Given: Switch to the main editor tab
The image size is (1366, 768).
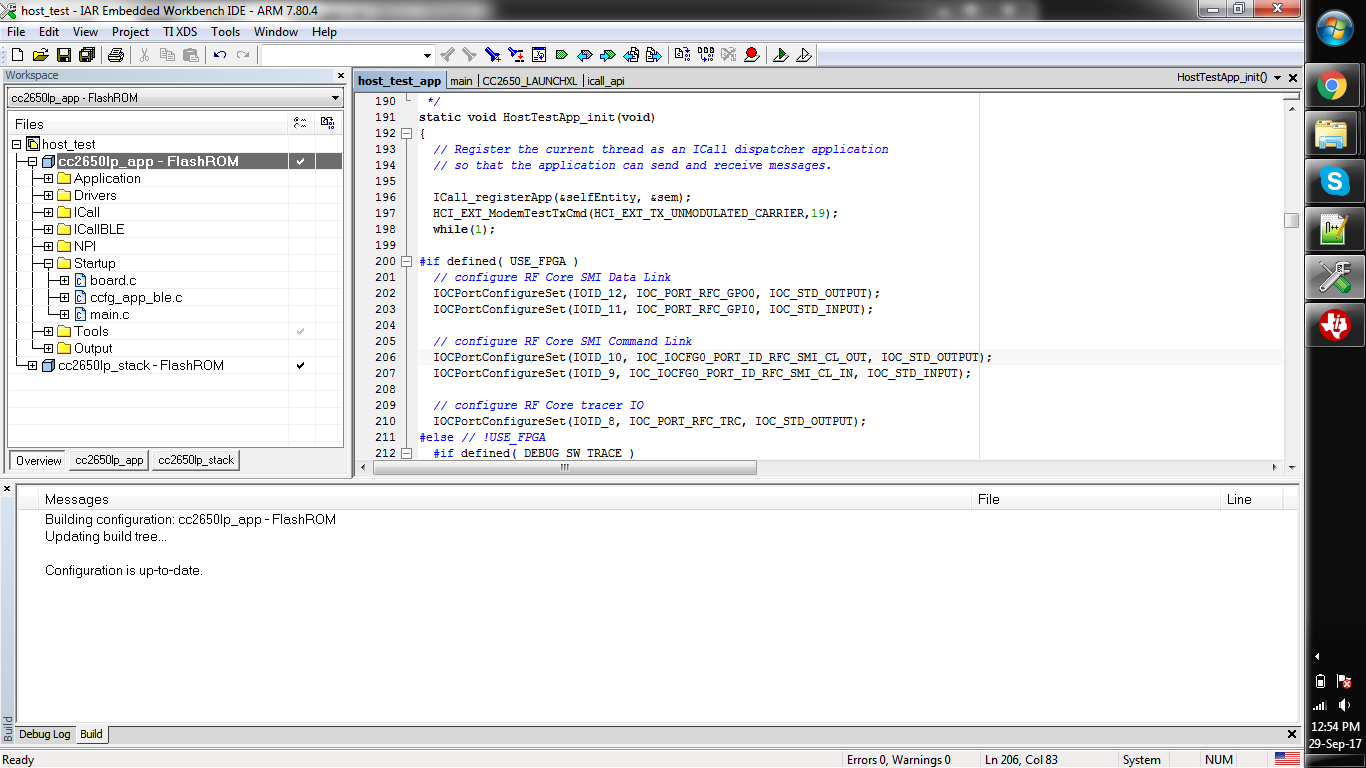Looking at the screenshot, I should coord(461,80).
